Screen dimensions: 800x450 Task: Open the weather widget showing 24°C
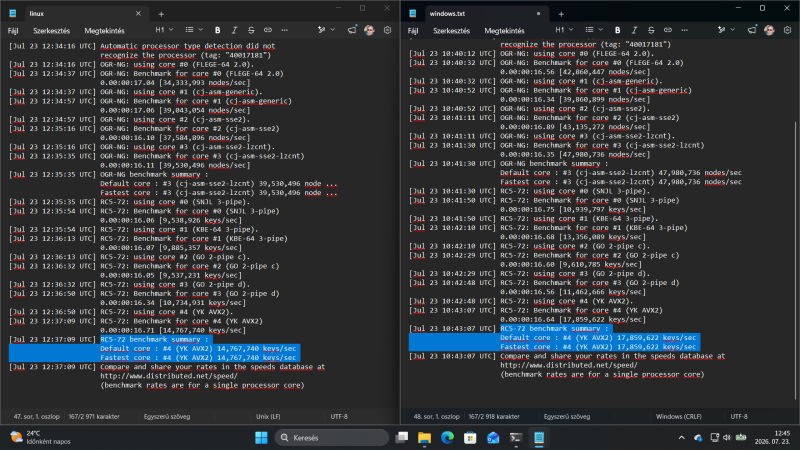40,438
